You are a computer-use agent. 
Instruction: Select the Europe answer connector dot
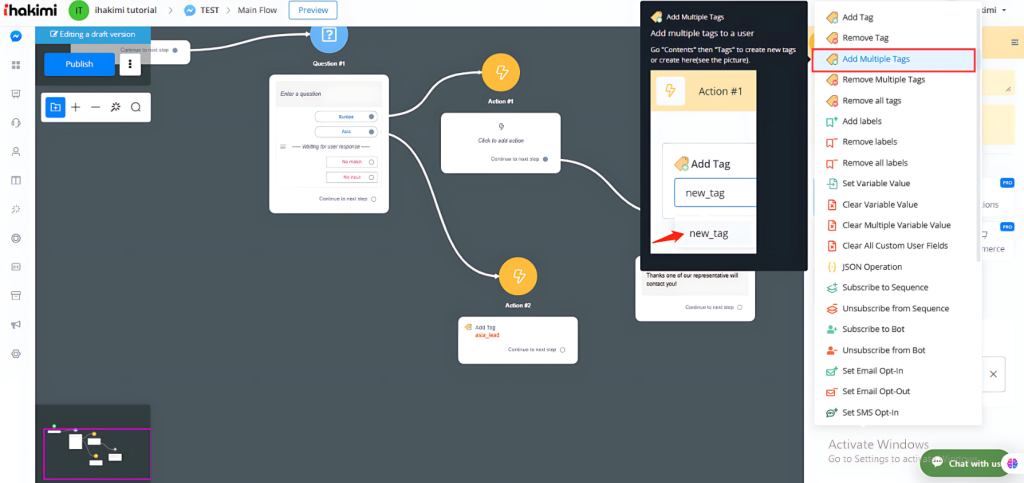371,117
